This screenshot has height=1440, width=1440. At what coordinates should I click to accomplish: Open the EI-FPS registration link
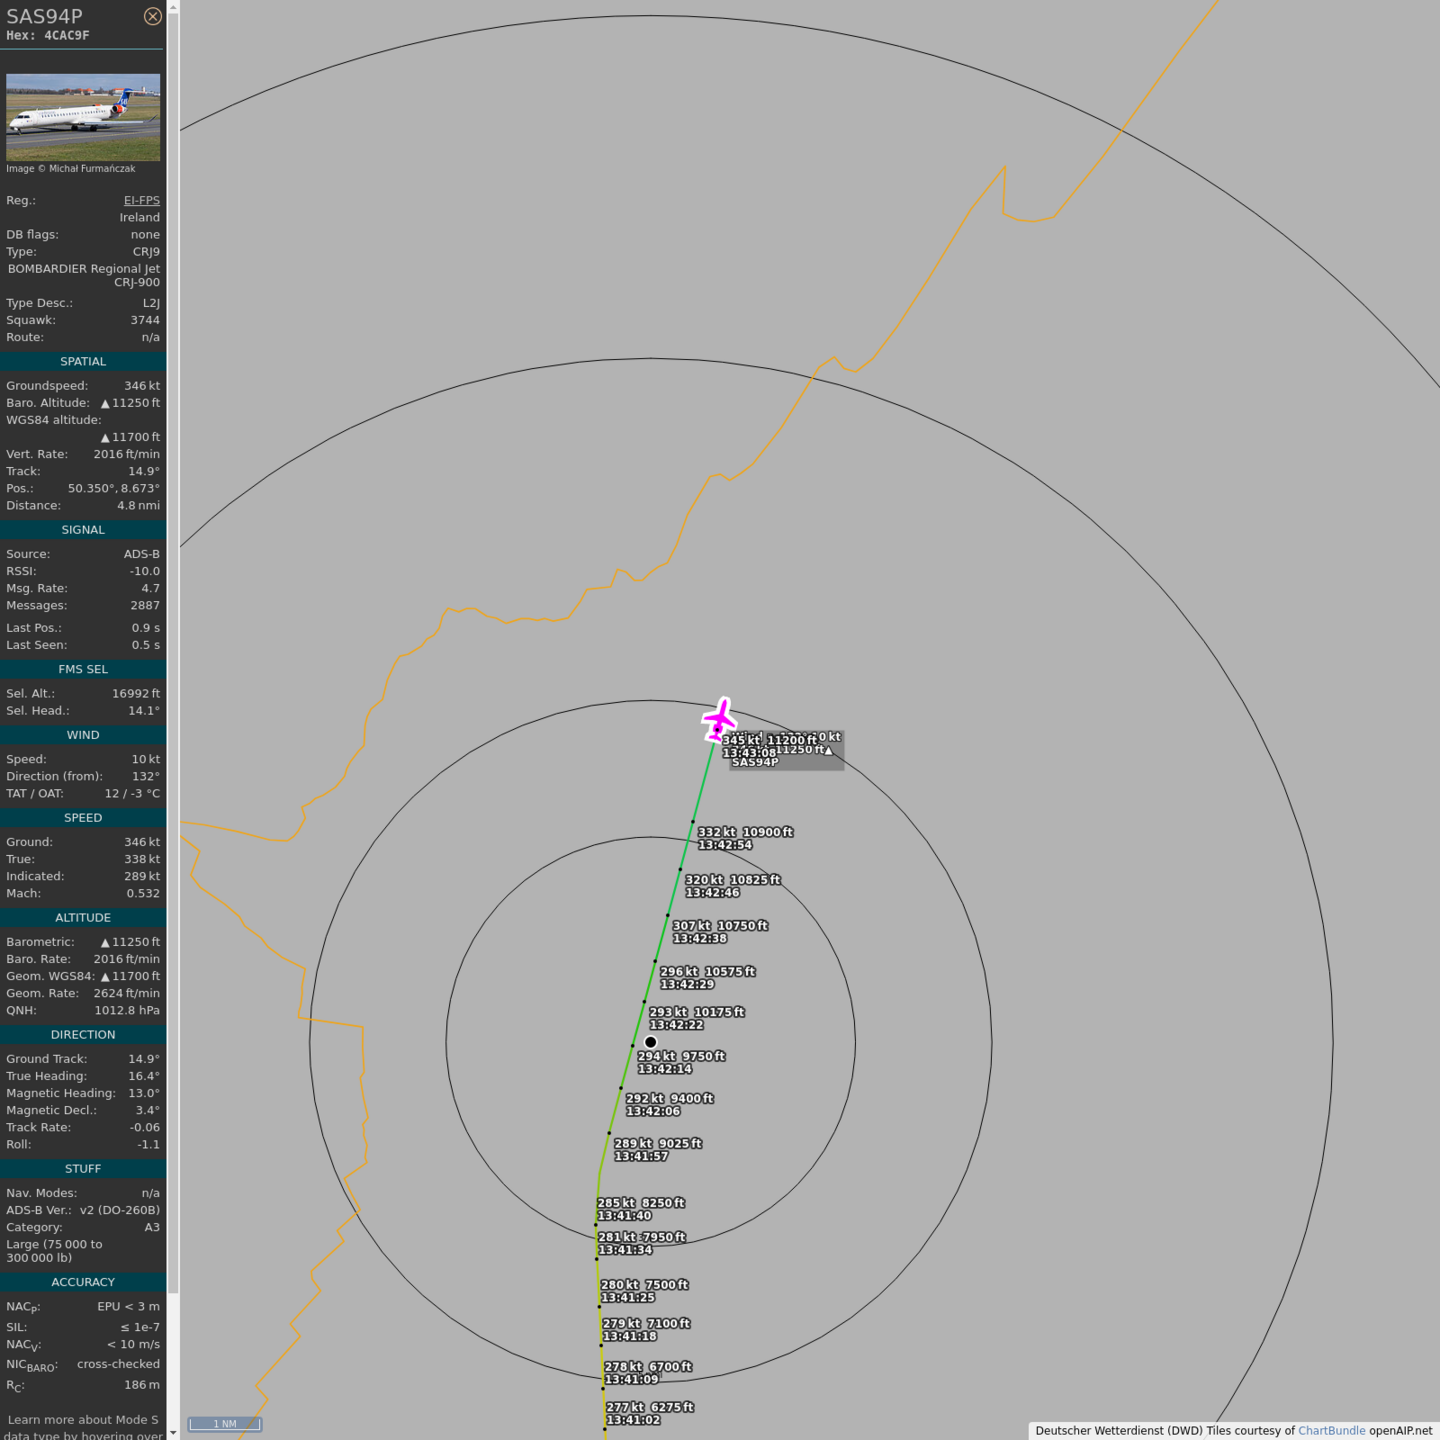pyautogui.click(x=141, y=200)
